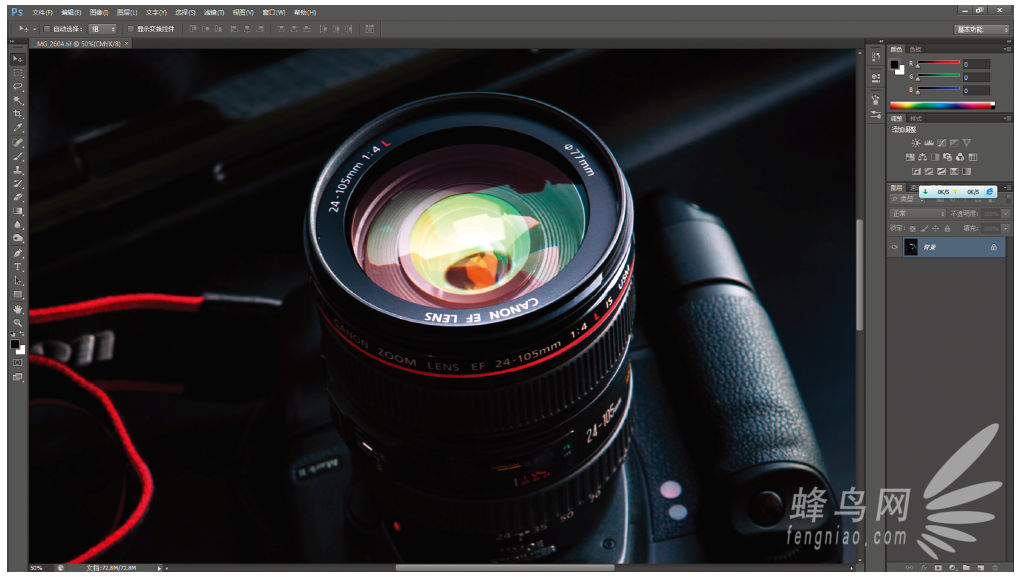
Task: Open the 正常 blend mode dropdown
Action: coord(917,214)
